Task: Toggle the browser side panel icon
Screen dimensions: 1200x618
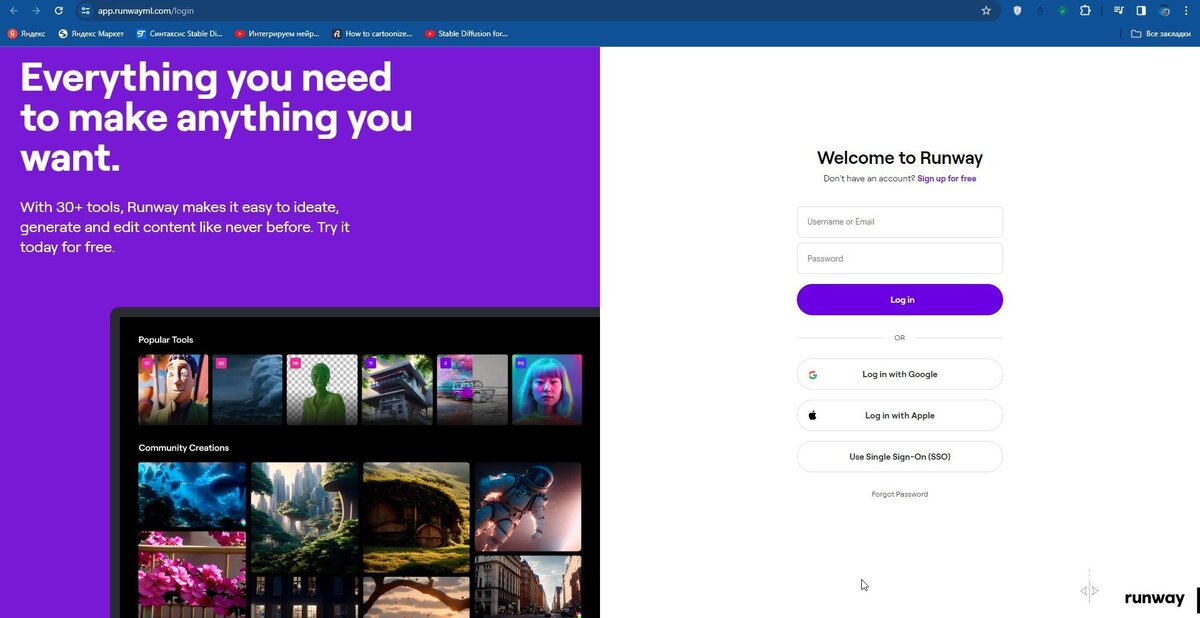Action: click(1141, 10)
